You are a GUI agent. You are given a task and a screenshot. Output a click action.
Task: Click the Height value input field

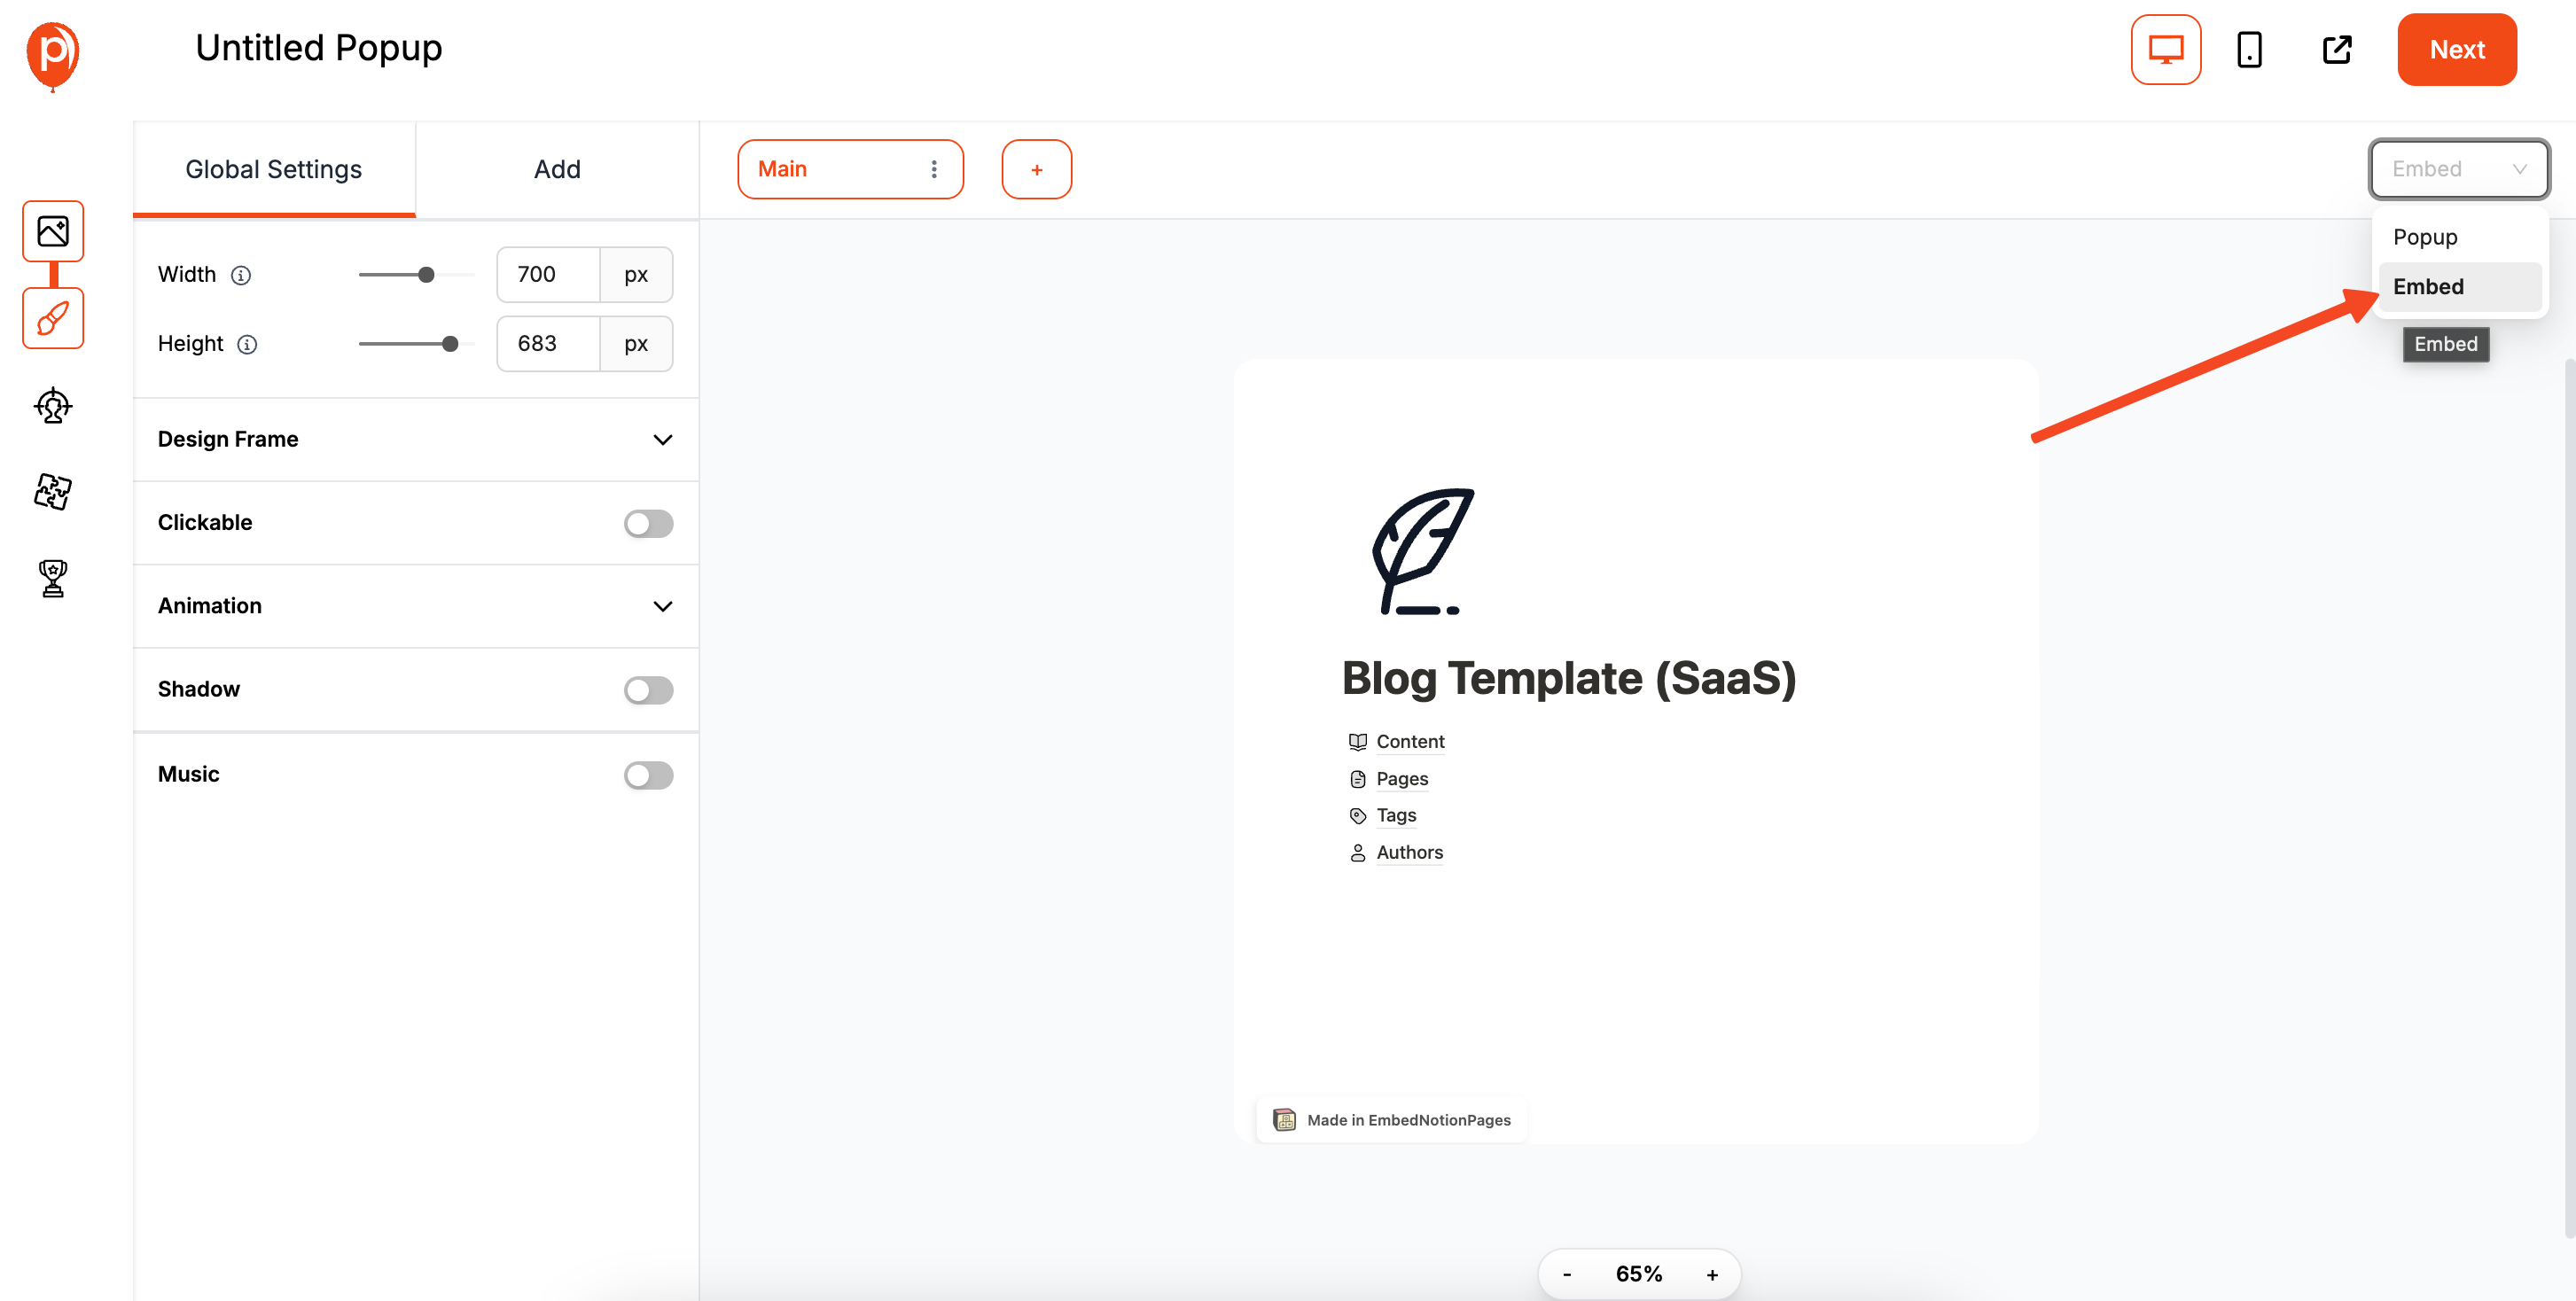(x=548, y=344)
